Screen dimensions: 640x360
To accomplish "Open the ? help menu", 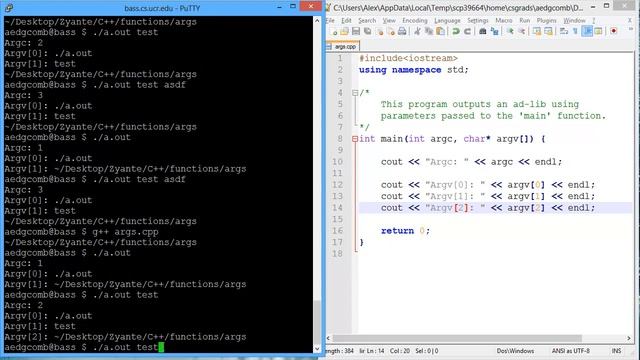I will coord(593,20).
